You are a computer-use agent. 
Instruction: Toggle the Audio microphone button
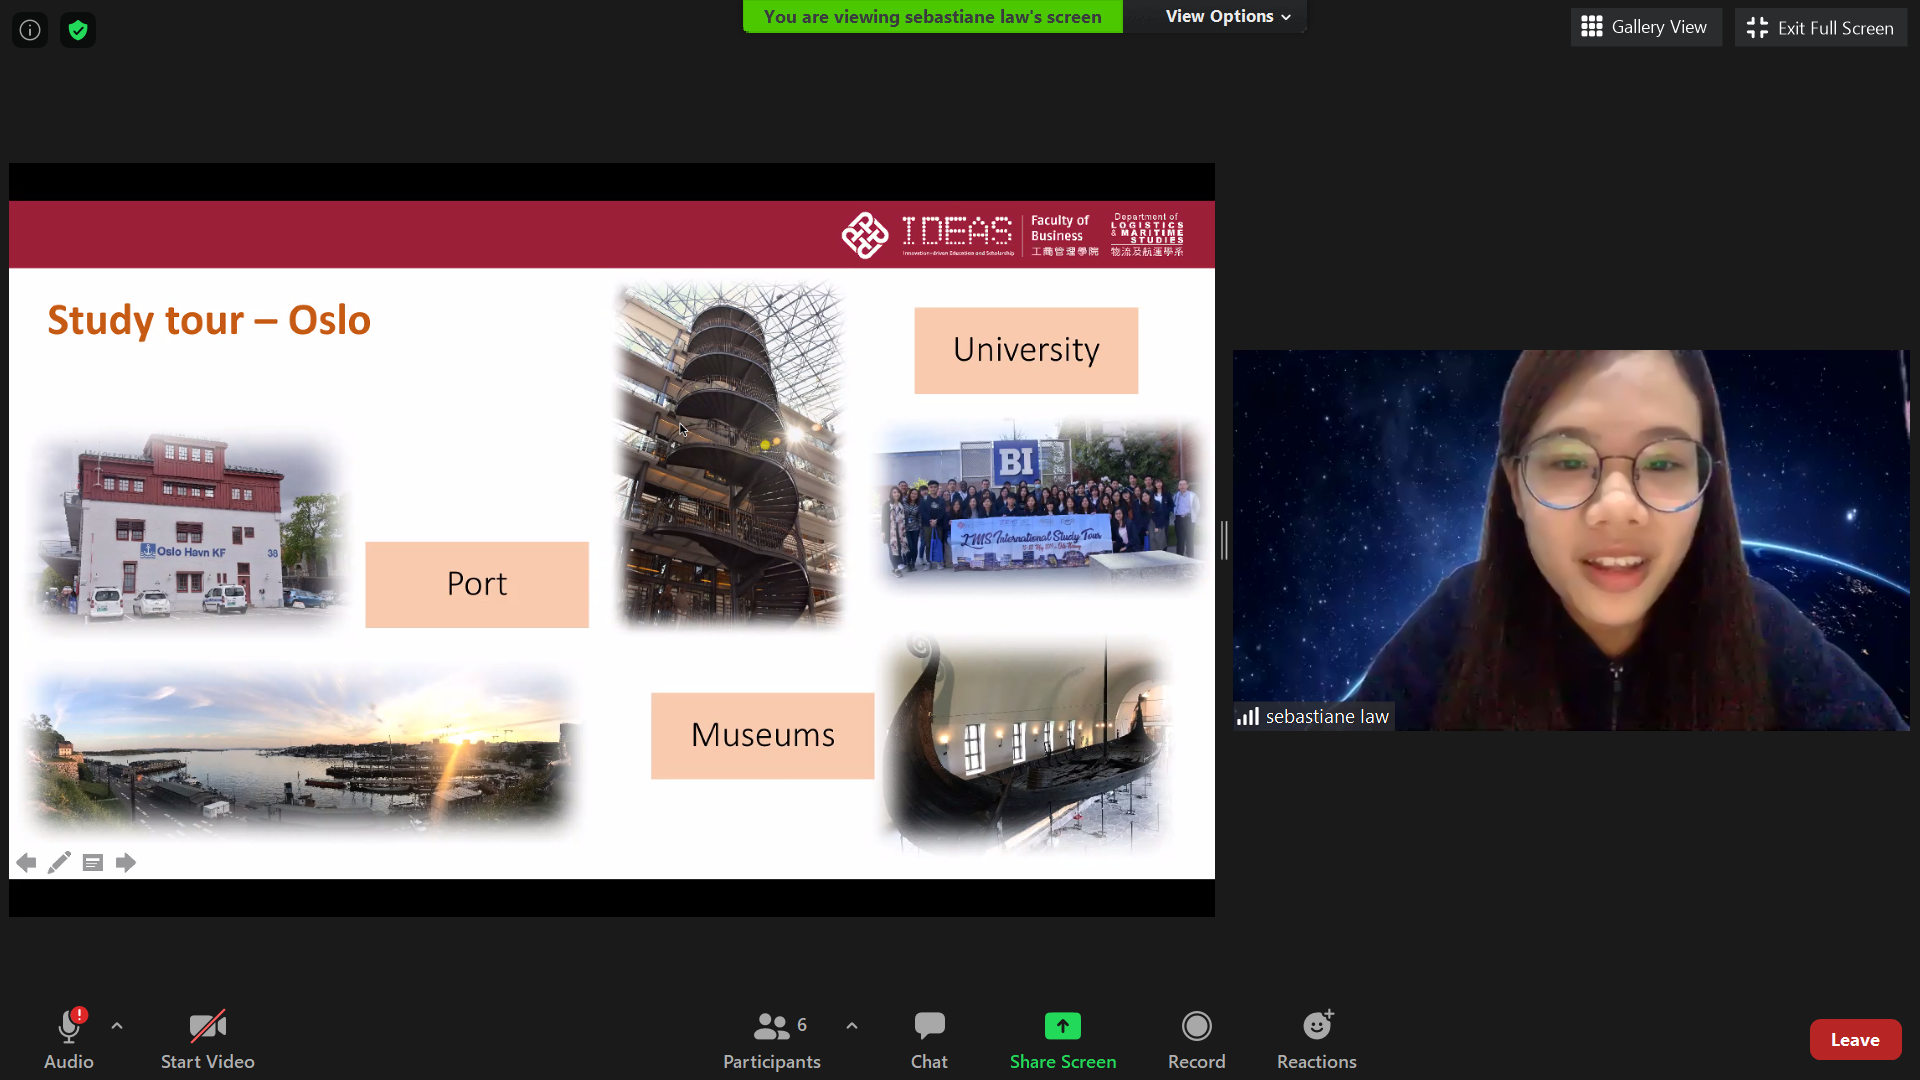click(69, 1039)
